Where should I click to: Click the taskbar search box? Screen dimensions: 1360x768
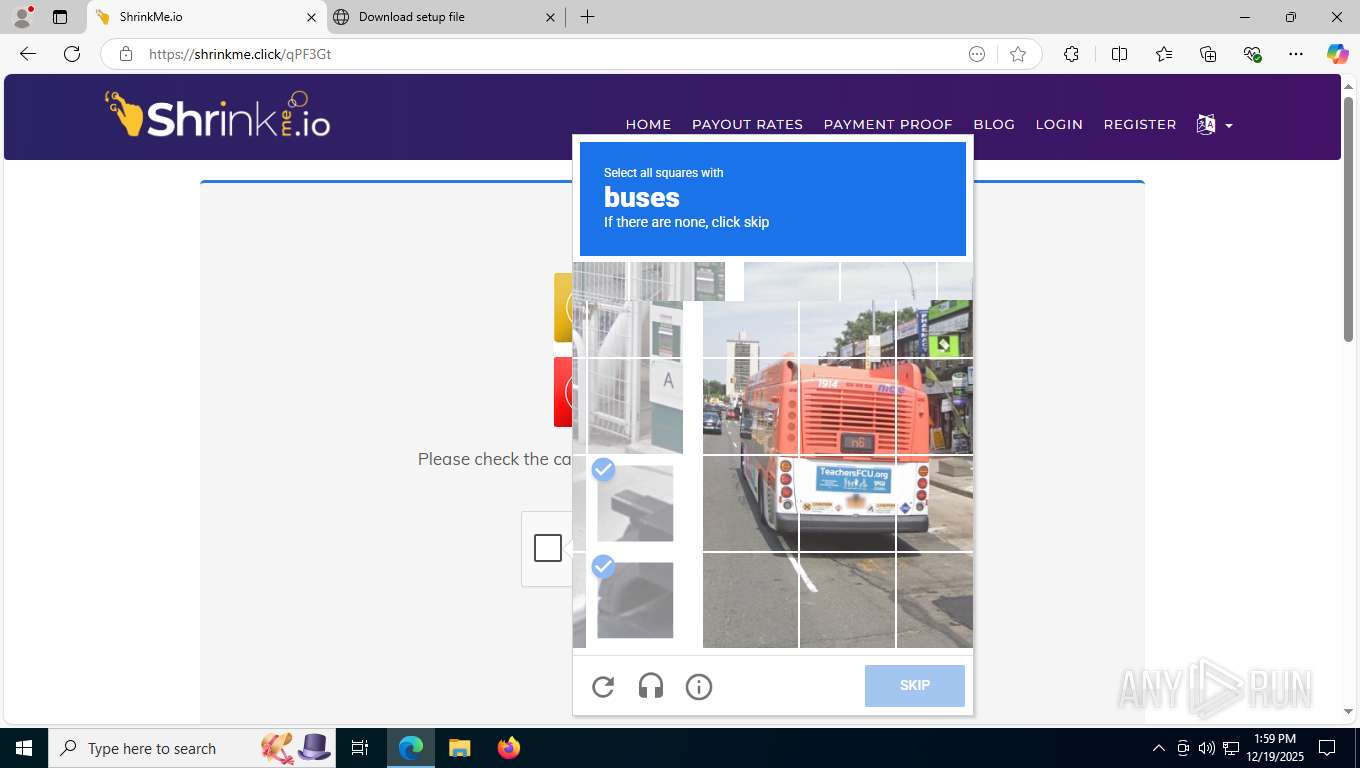(x=192, y=748)
